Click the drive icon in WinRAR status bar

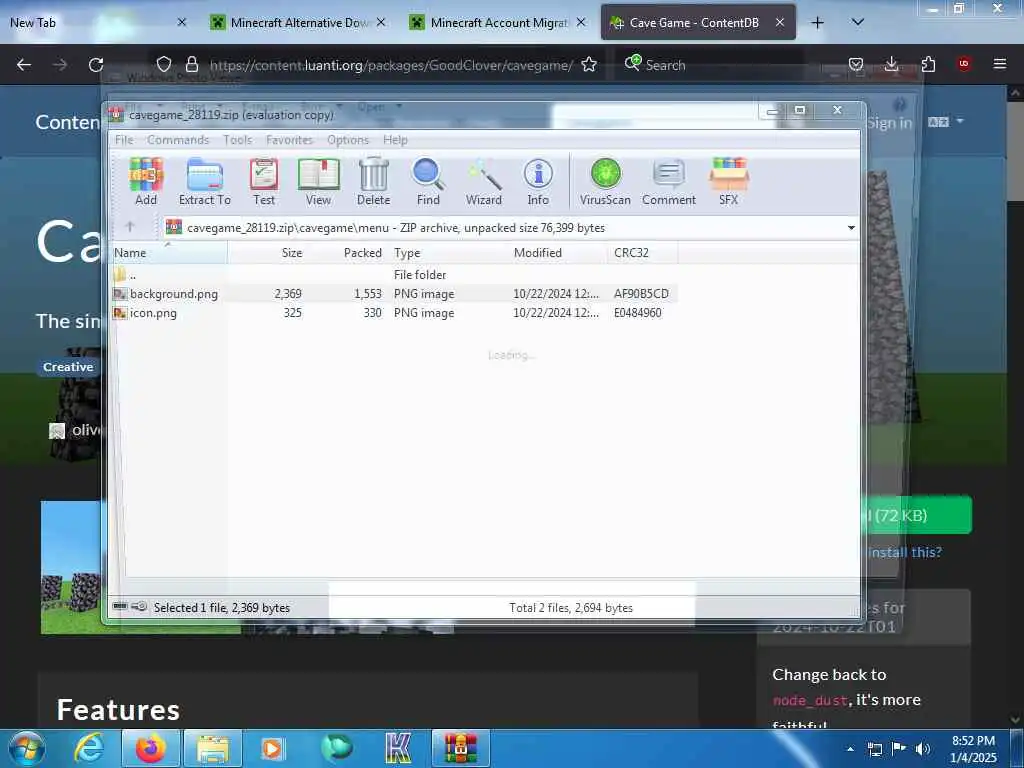(120, 607)
